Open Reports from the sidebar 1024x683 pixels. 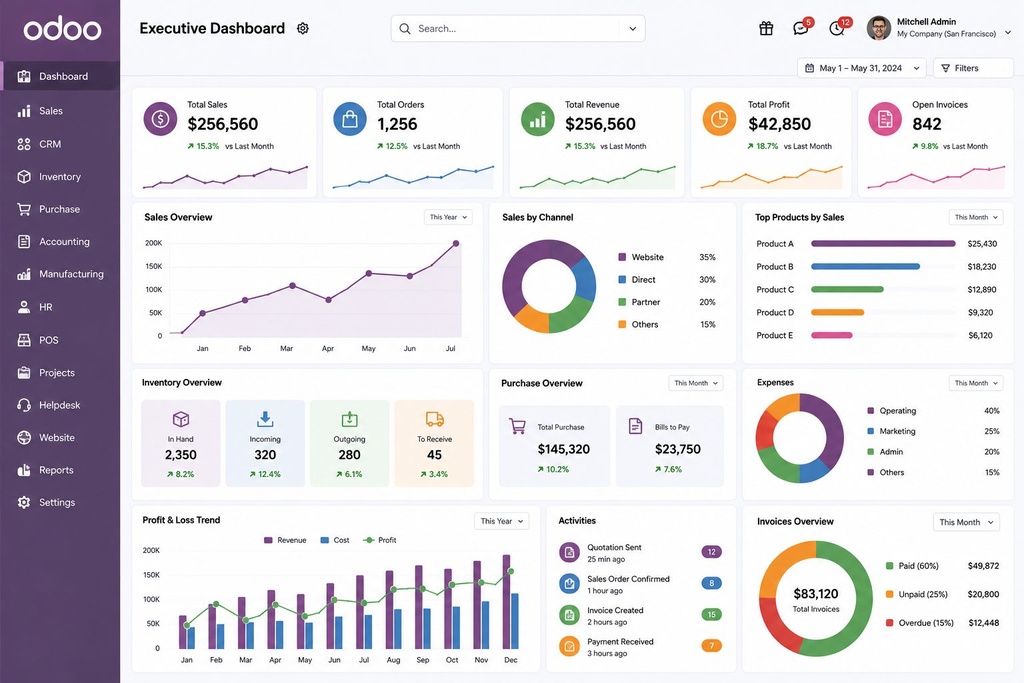point(60,470)
